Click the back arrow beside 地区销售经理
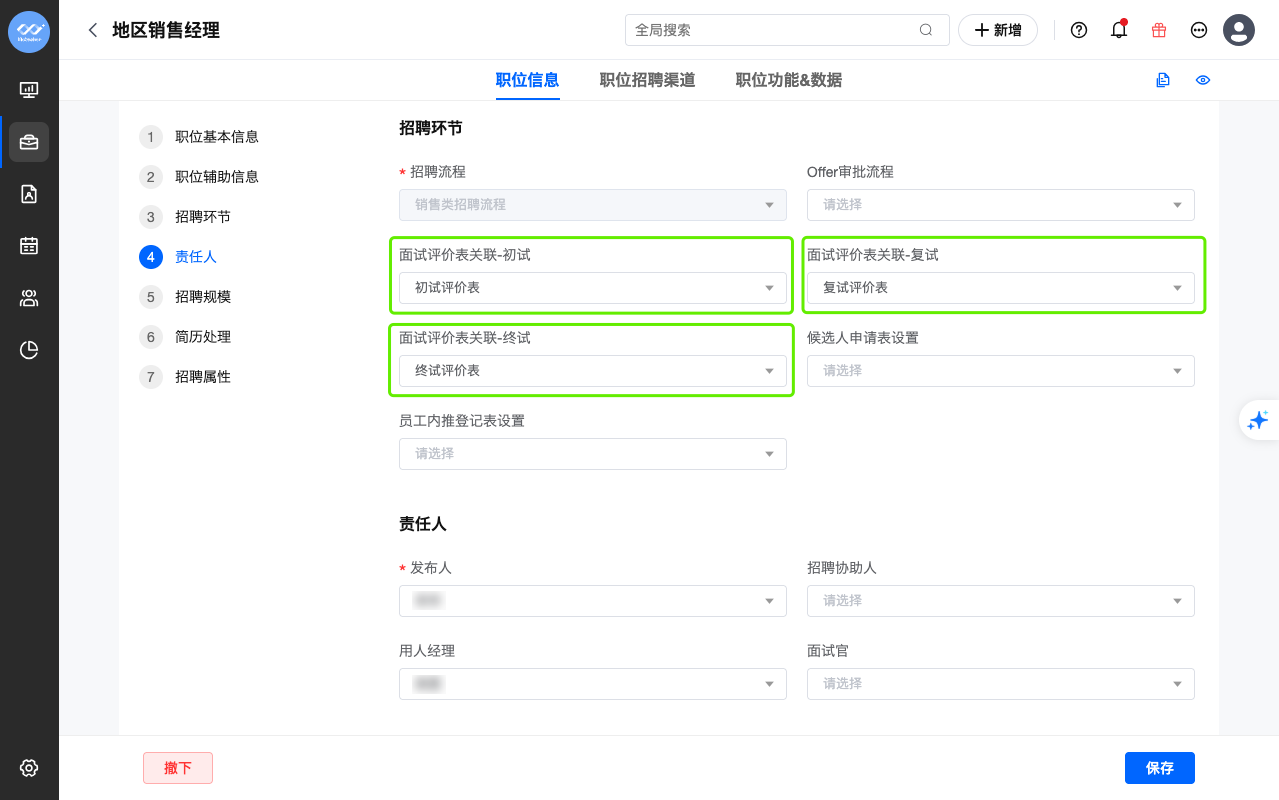 pyautogui.click(x=93, y=30)
